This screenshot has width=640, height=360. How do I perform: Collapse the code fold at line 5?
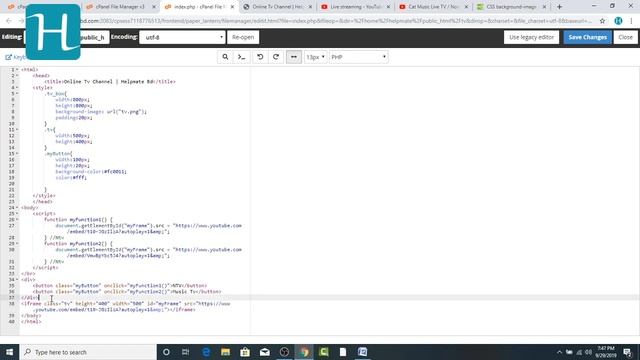(x=17, y=93)
